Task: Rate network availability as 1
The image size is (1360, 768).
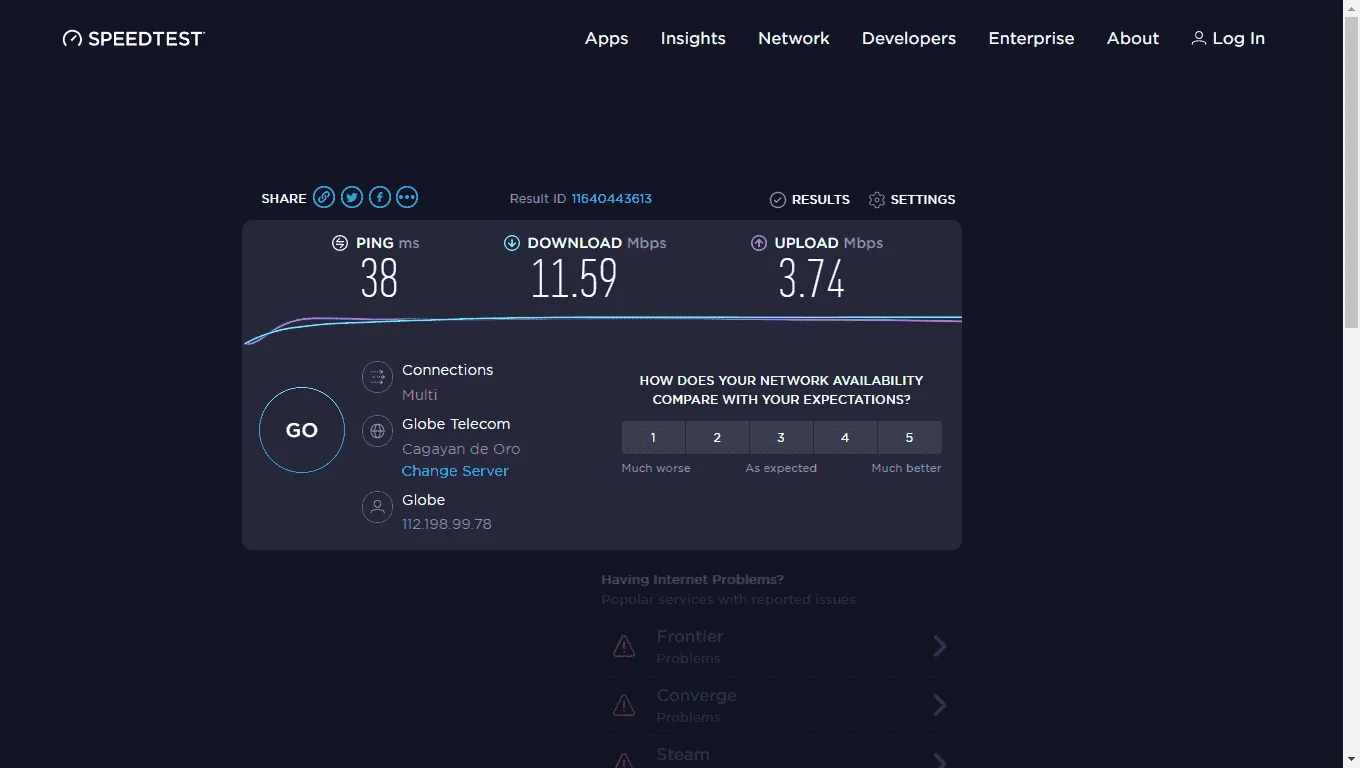Action: [x=653, y=438]
